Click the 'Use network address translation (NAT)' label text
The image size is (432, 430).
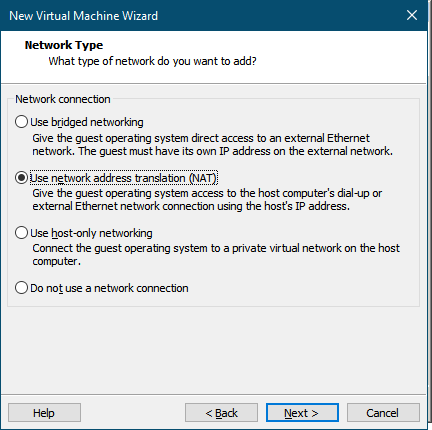point(124,178)
